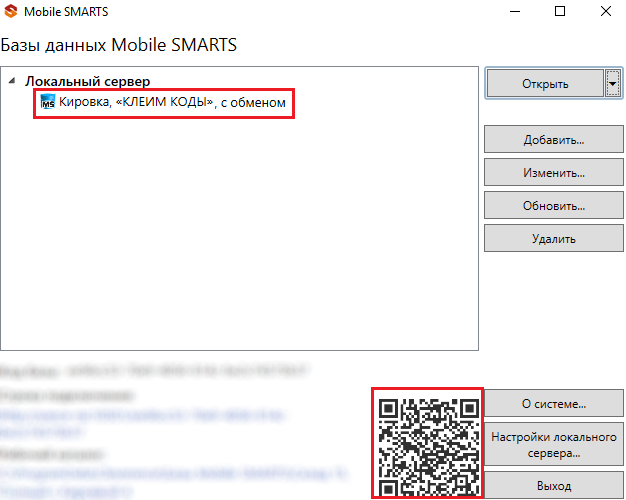Image resolution: width=626 pixels, height=500 pixels.
Task: Maximize the Mobile SMARTS window
Action: click(560, 11)
